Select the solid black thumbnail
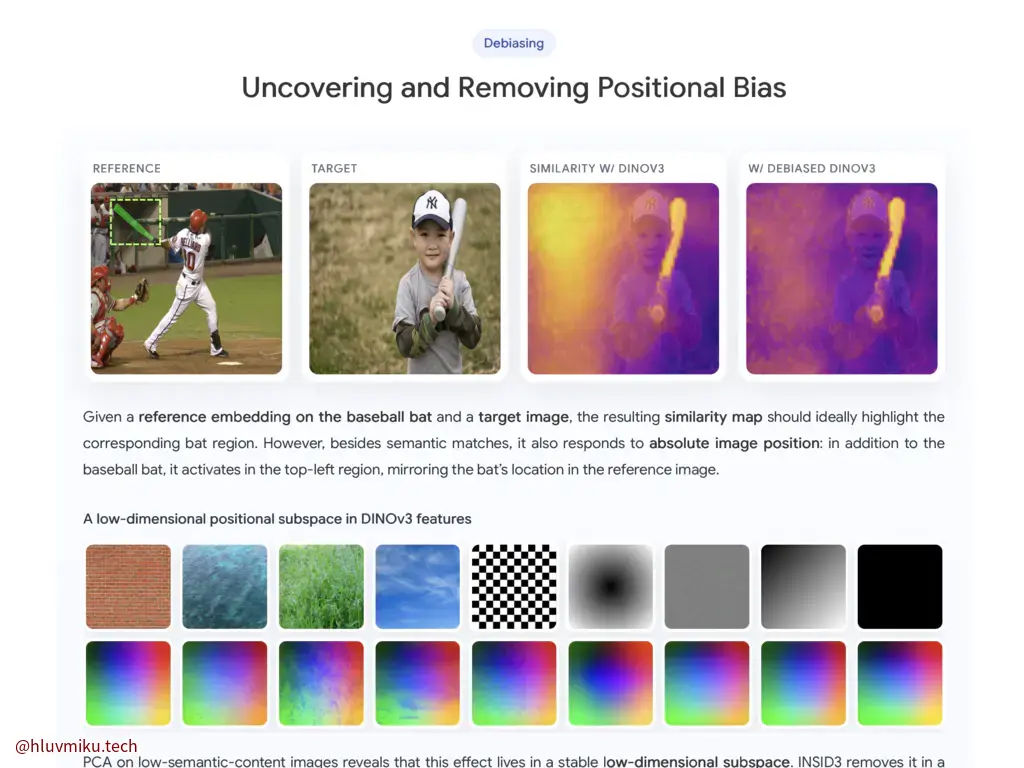Image resolution: width=1024 pixels, height=768 pixels. 900,586
